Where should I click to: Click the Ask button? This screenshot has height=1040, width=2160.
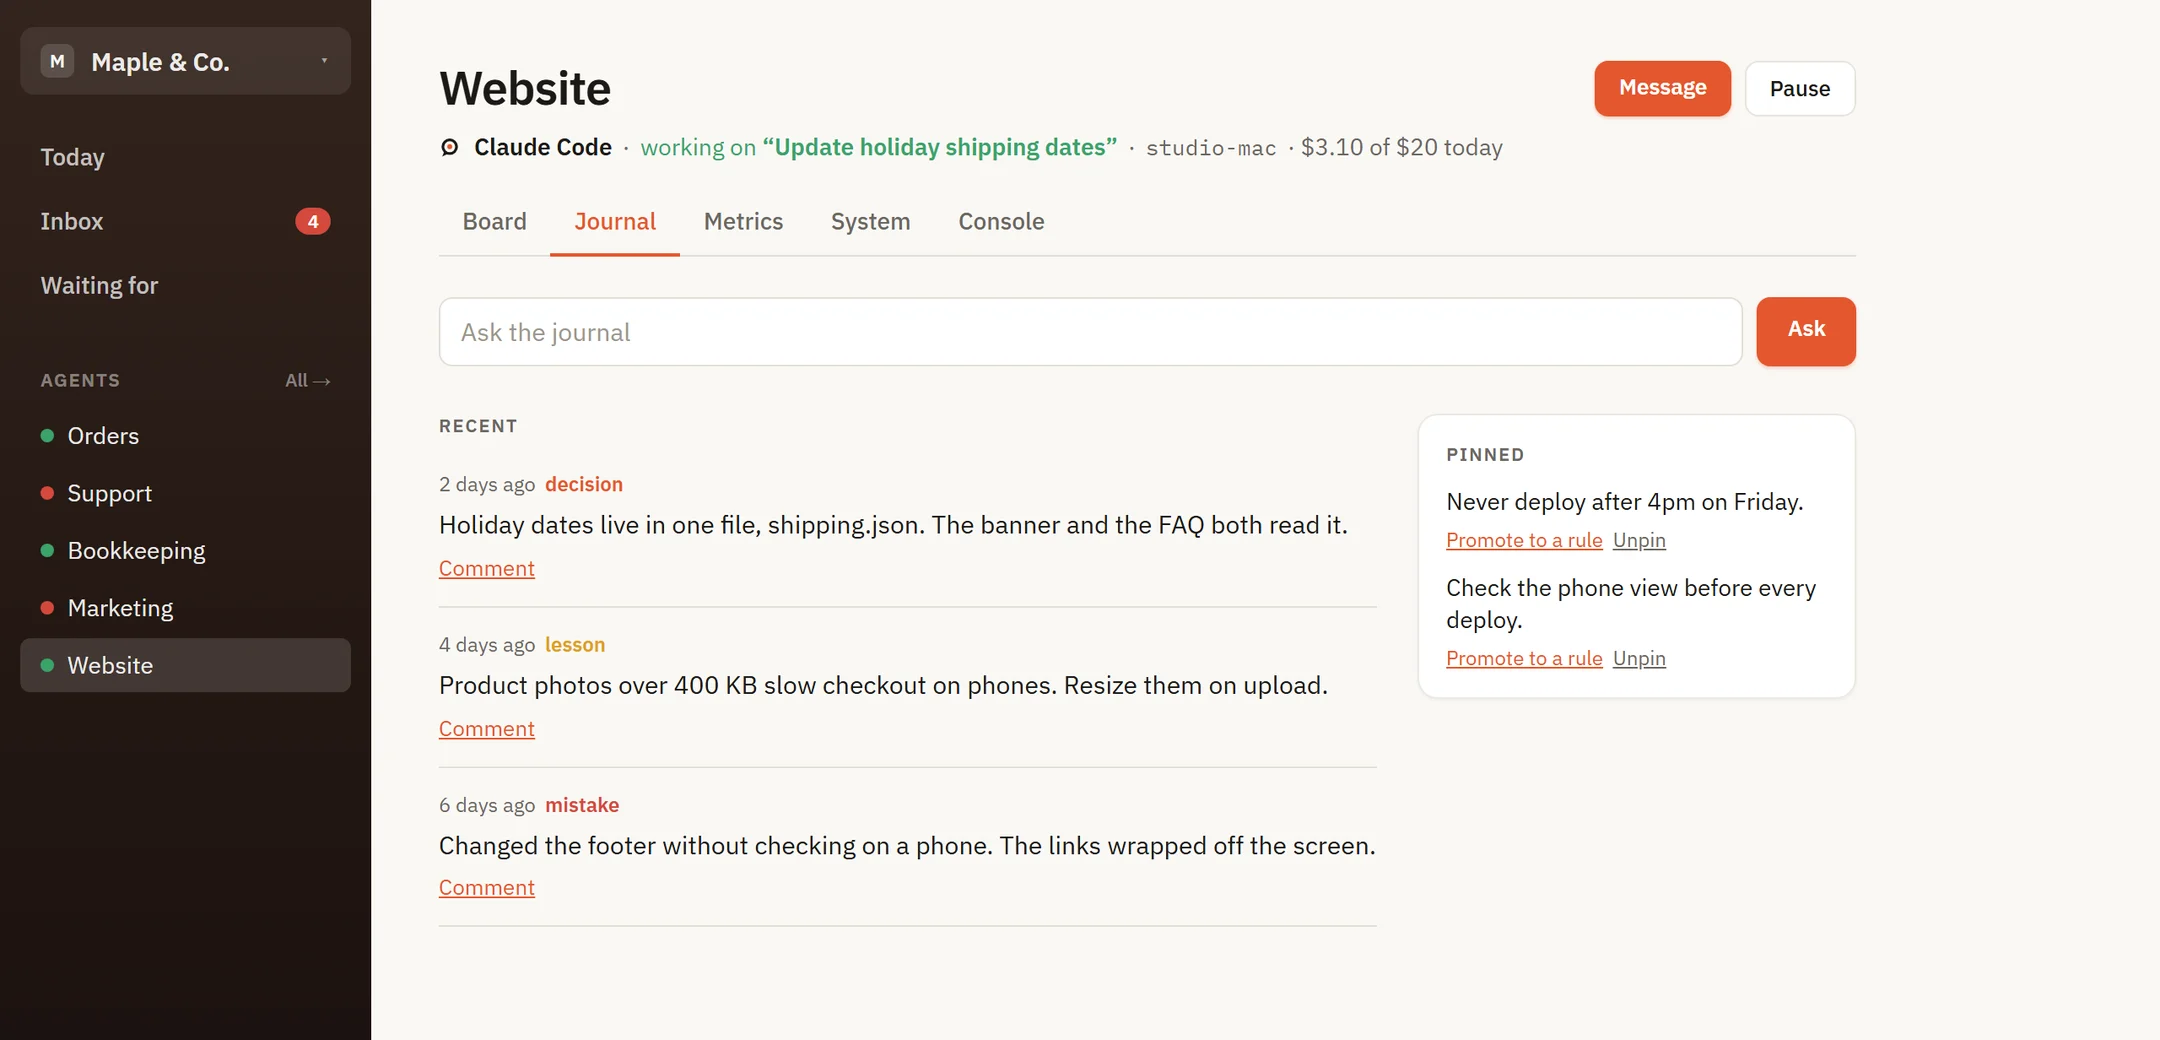[x=1806, y=331]
